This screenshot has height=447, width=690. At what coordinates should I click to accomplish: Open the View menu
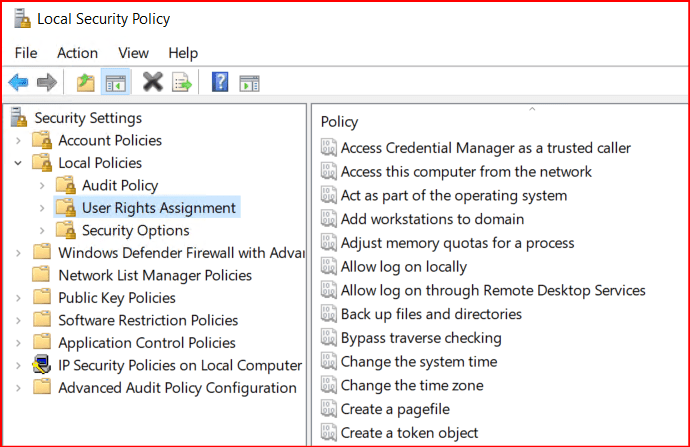click(133, 53)
